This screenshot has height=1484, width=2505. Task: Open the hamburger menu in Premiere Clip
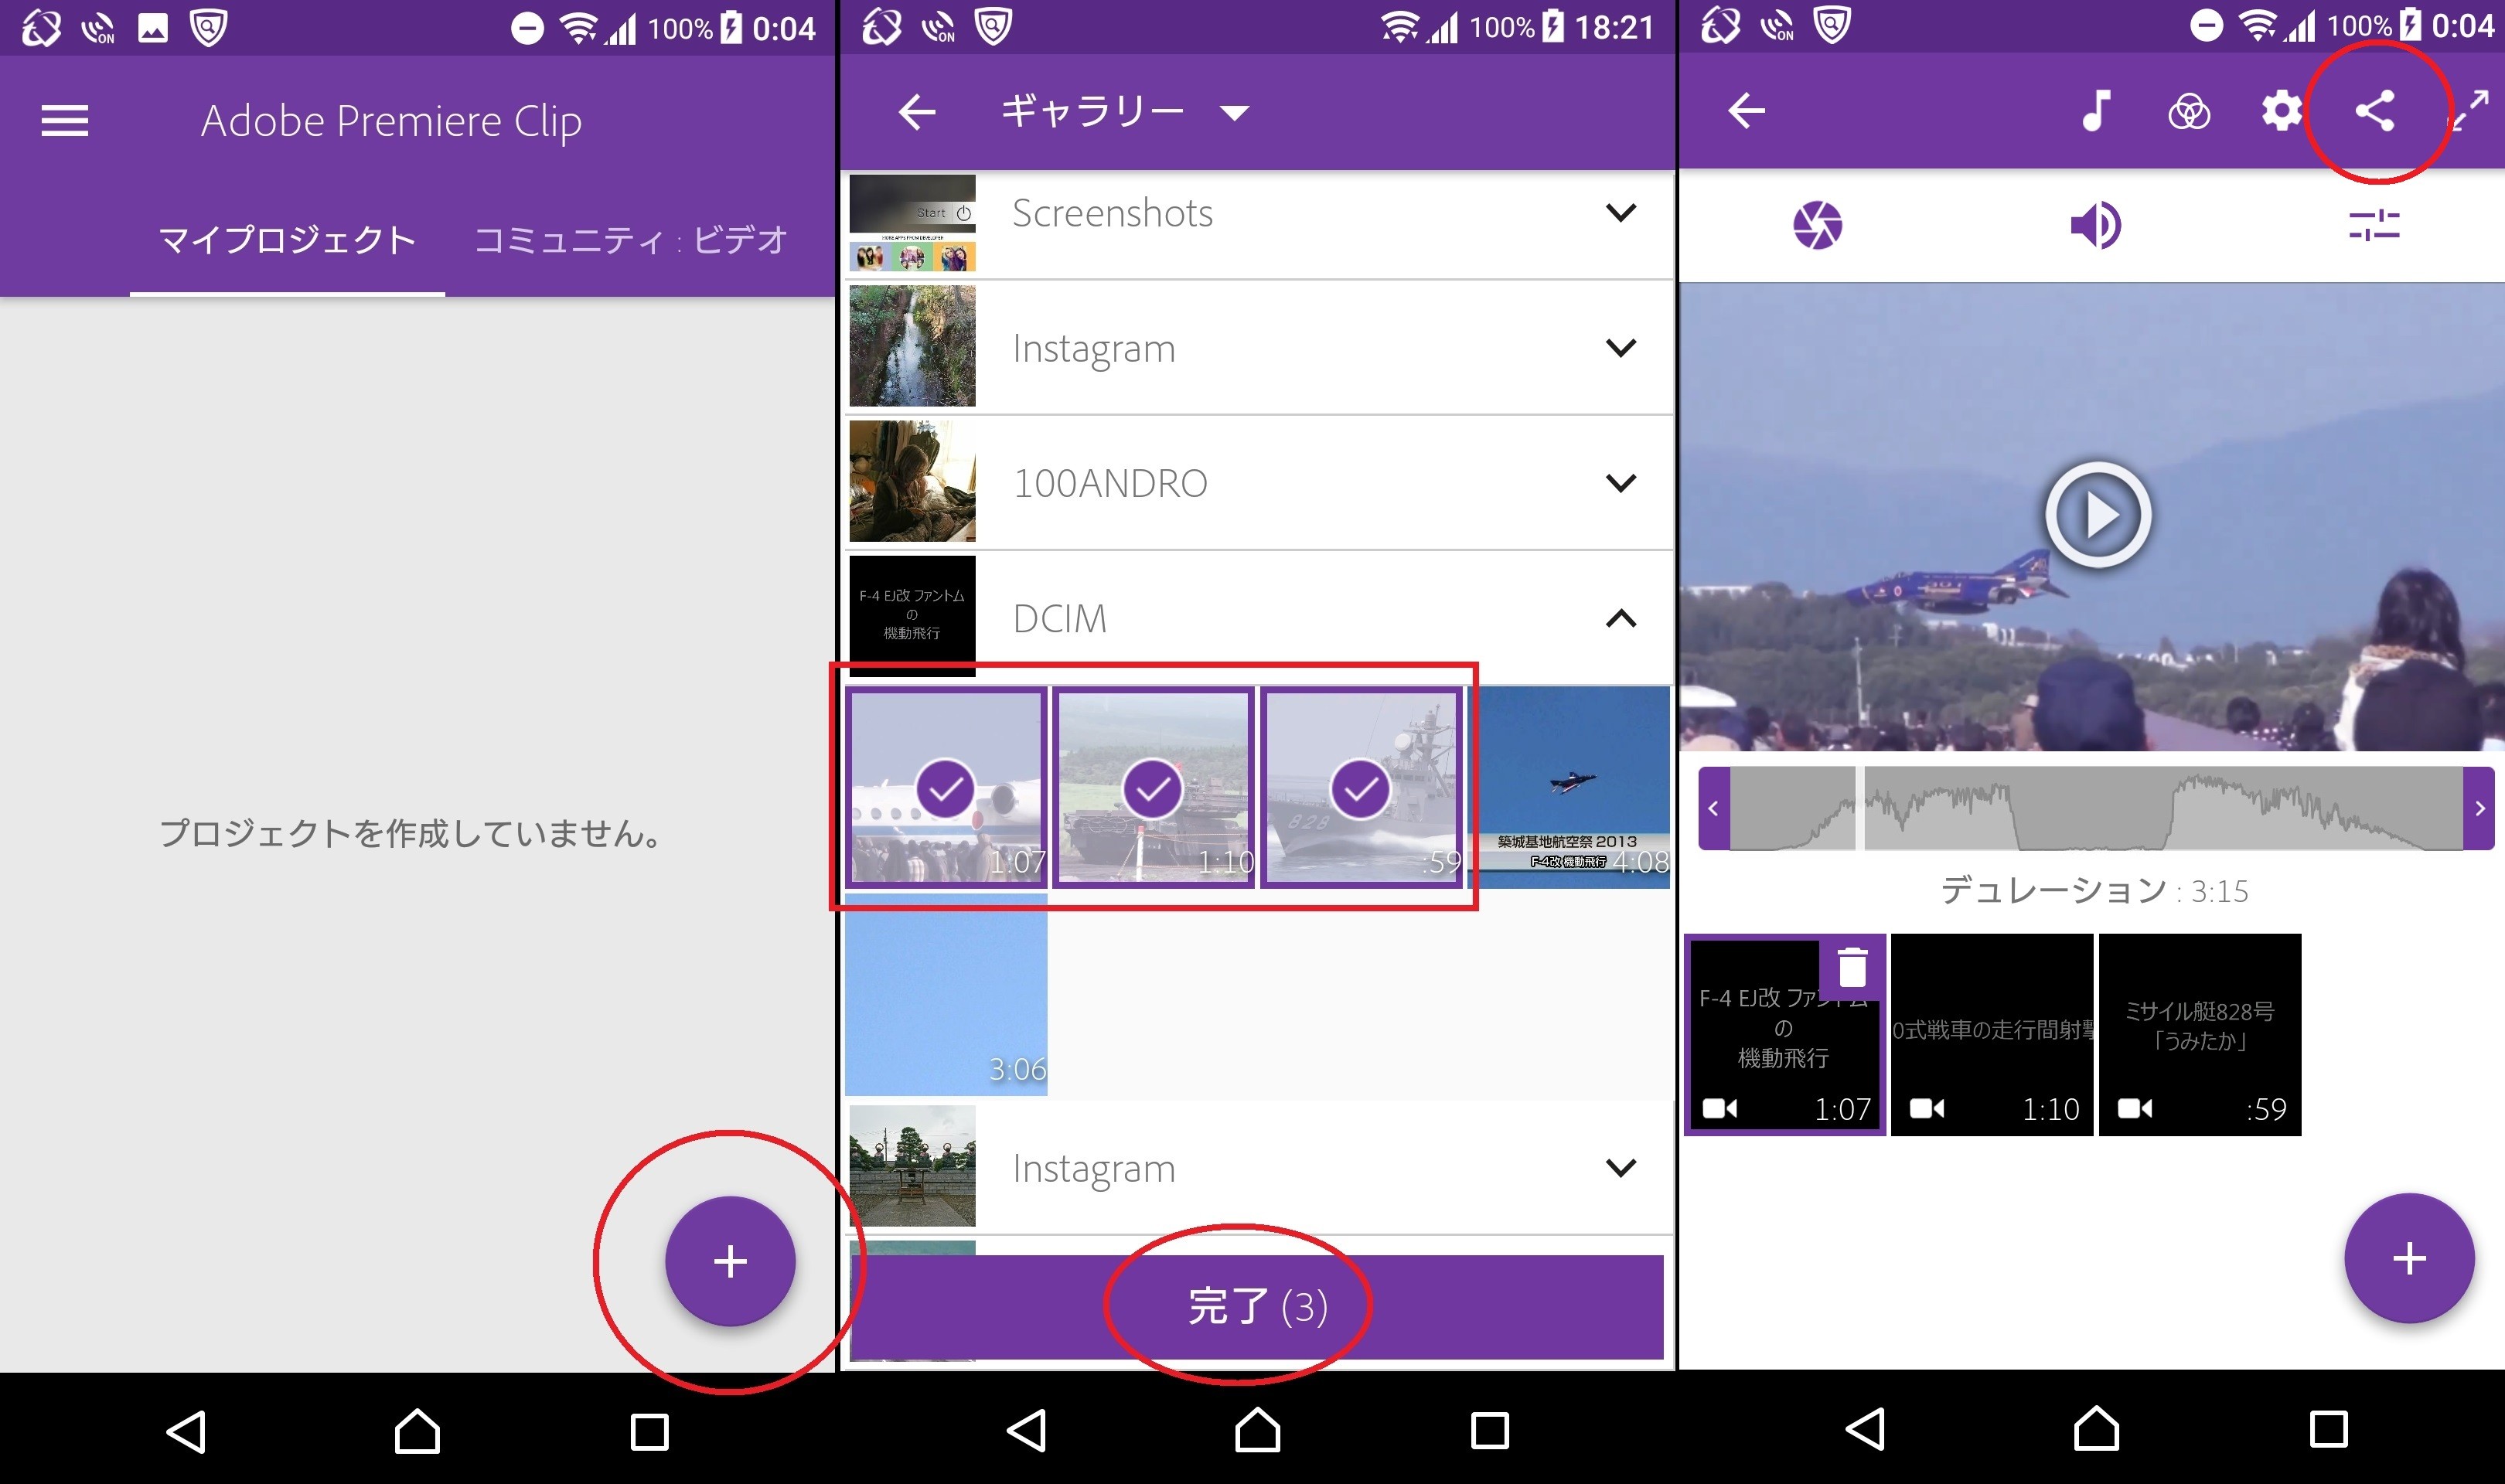[65, 121]
